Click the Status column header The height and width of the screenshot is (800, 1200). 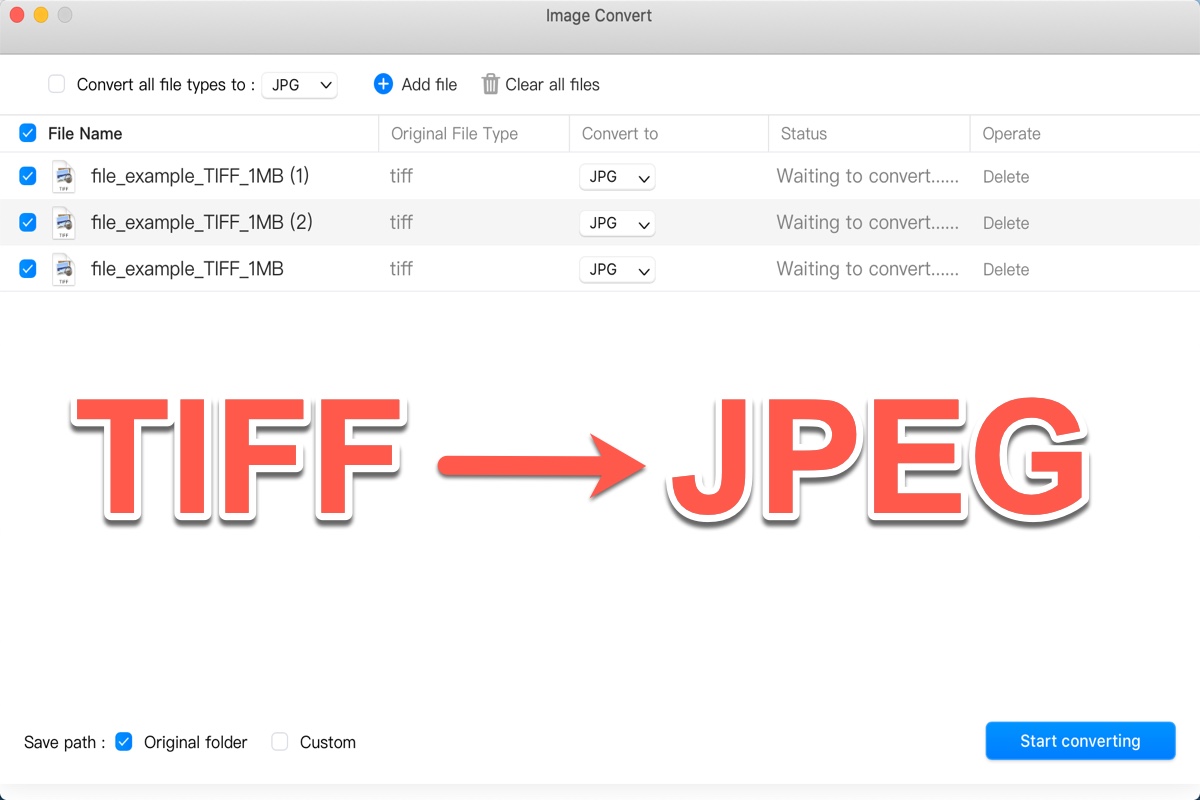point(804,134)
